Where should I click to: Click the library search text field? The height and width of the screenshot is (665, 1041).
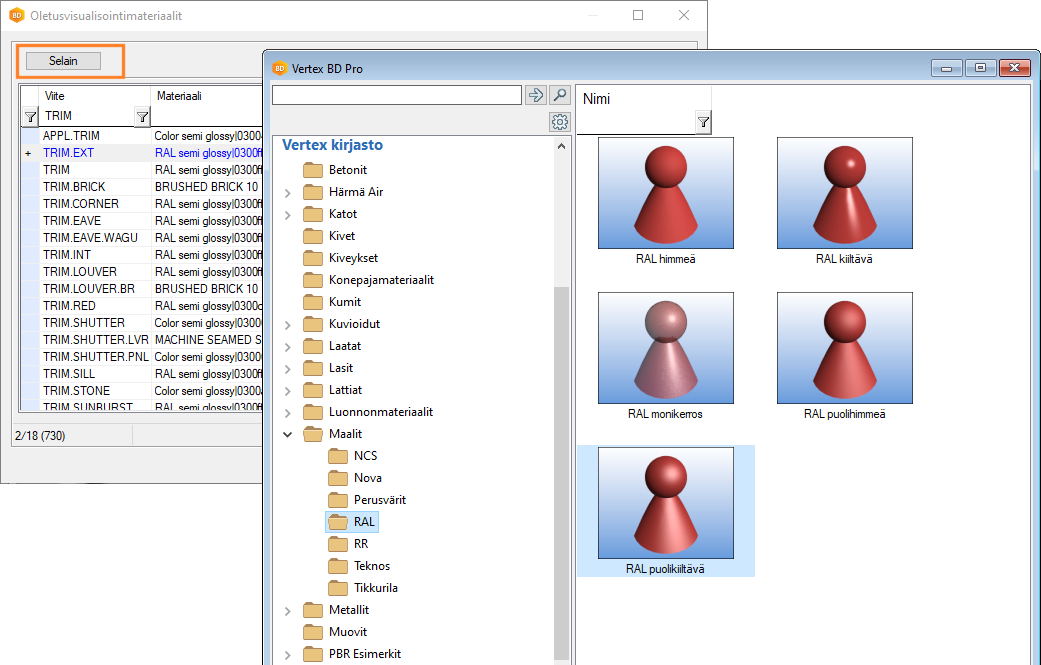397,95
